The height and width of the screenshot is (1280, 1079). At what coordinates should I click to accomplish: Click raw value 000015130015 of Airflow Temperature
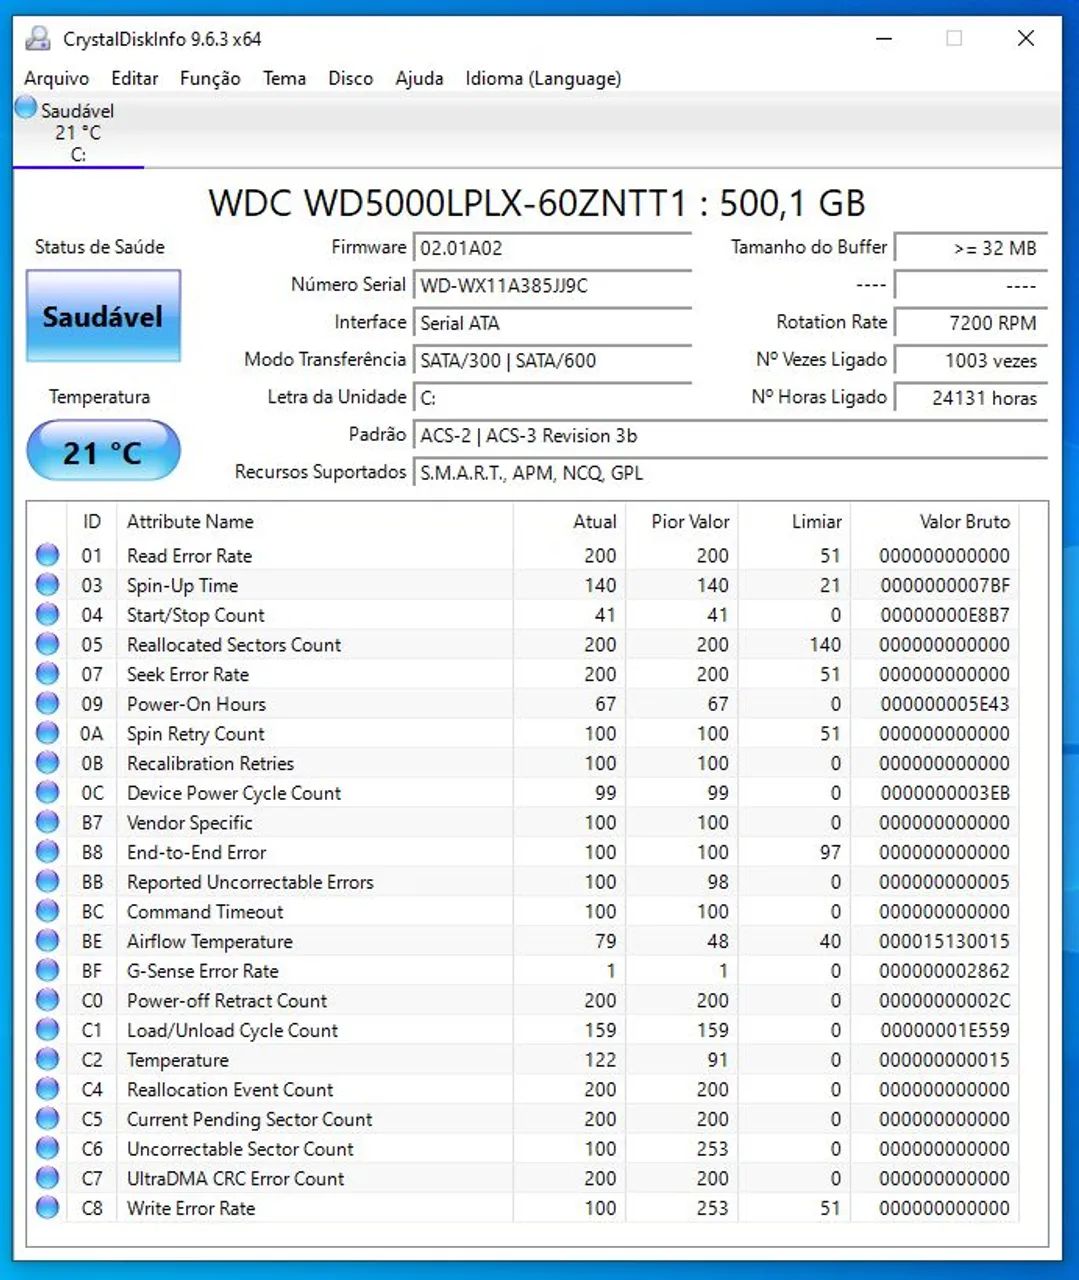(x=945, y=941)
